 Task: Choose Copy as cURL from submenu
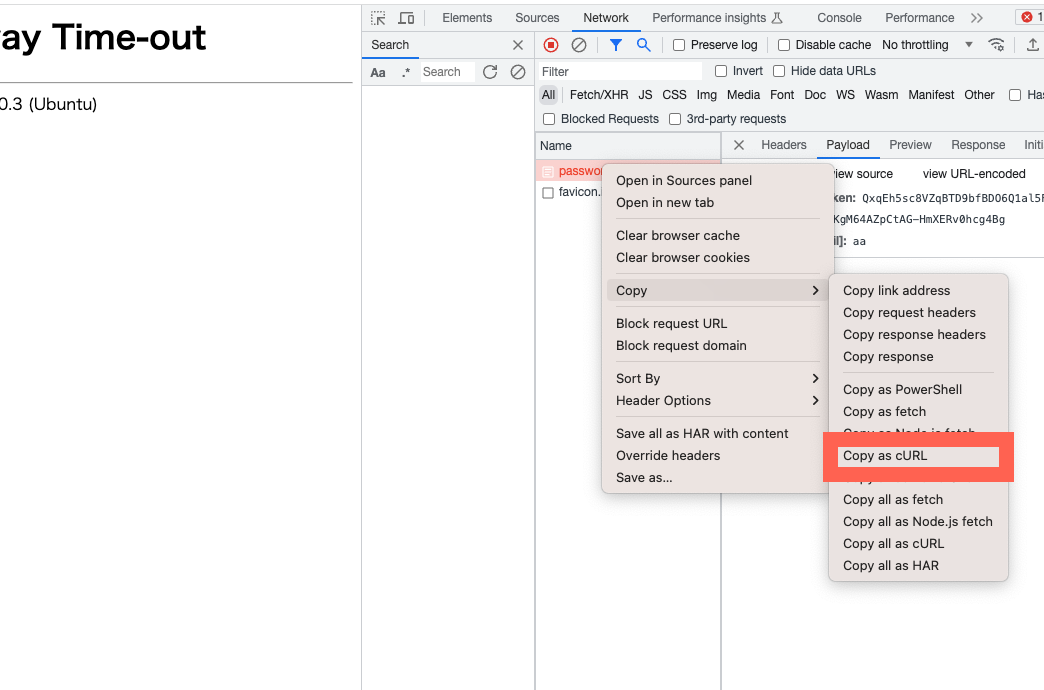[885, 456]
